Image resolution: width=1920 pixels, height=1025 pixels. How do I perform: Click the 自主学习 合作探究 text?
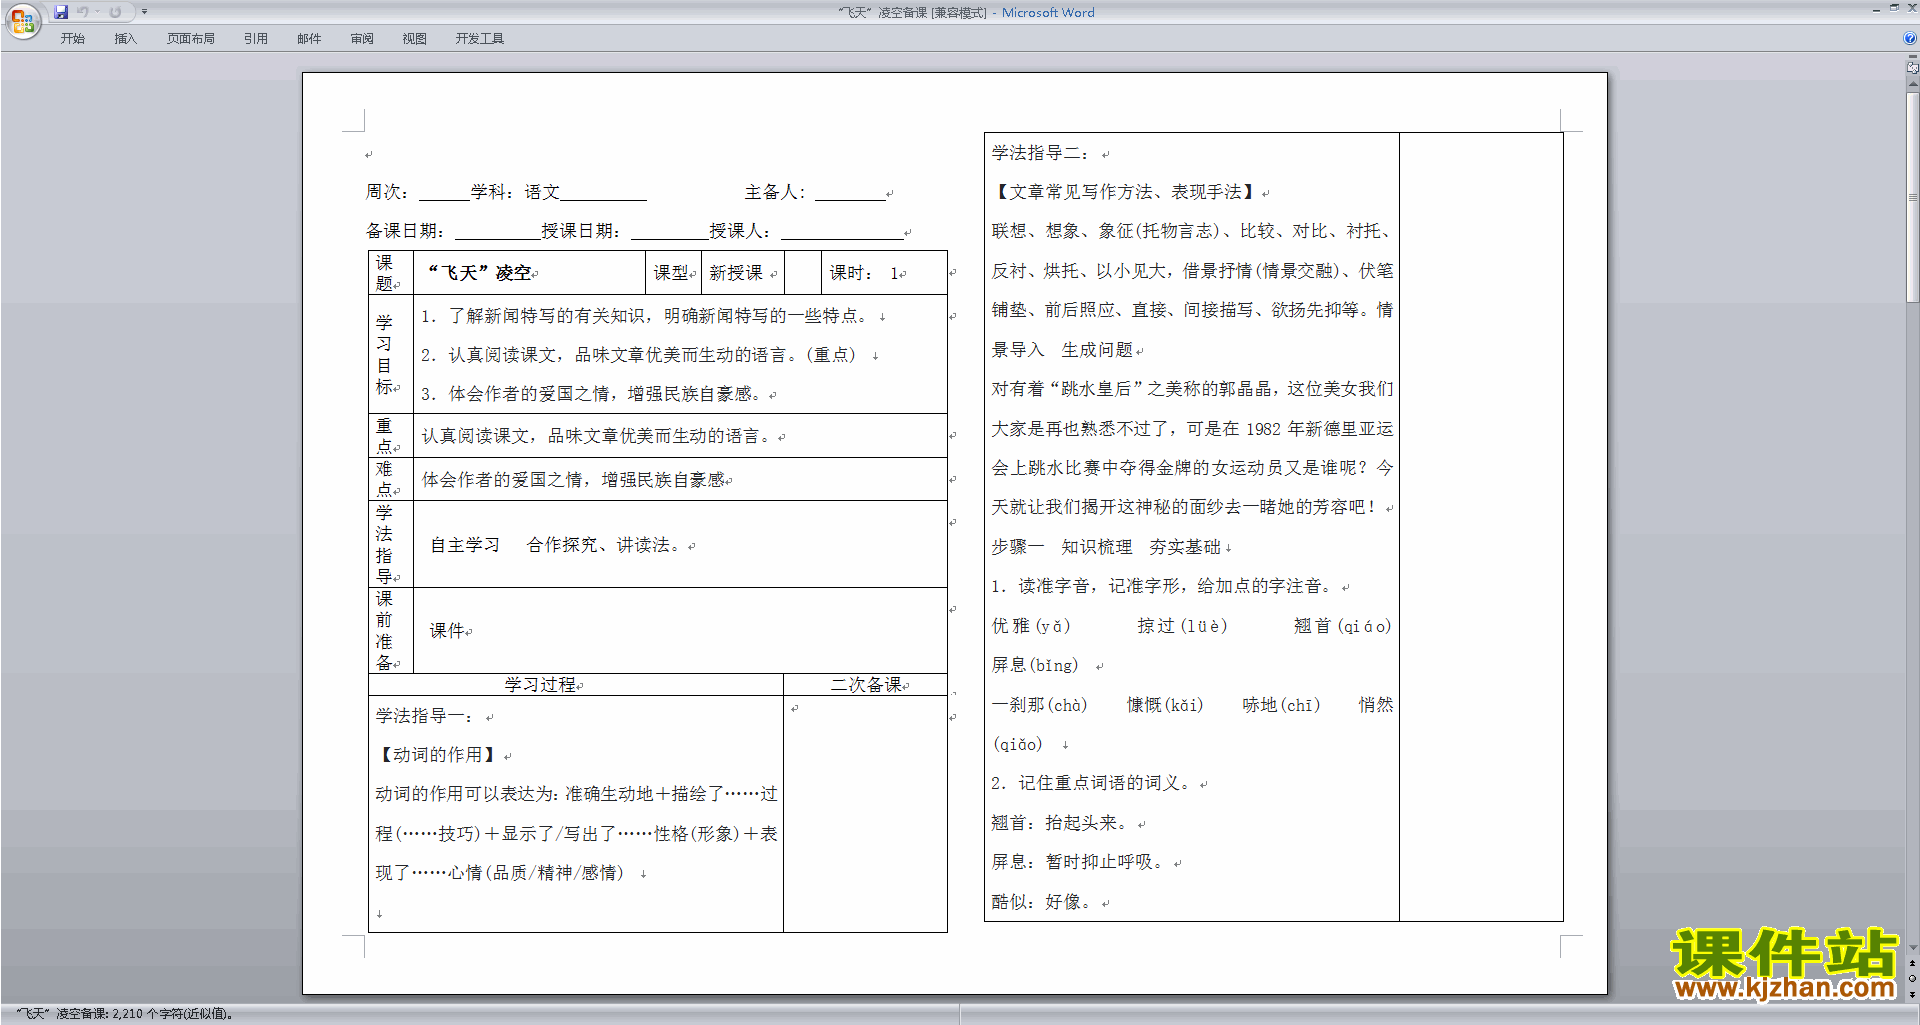556,545
